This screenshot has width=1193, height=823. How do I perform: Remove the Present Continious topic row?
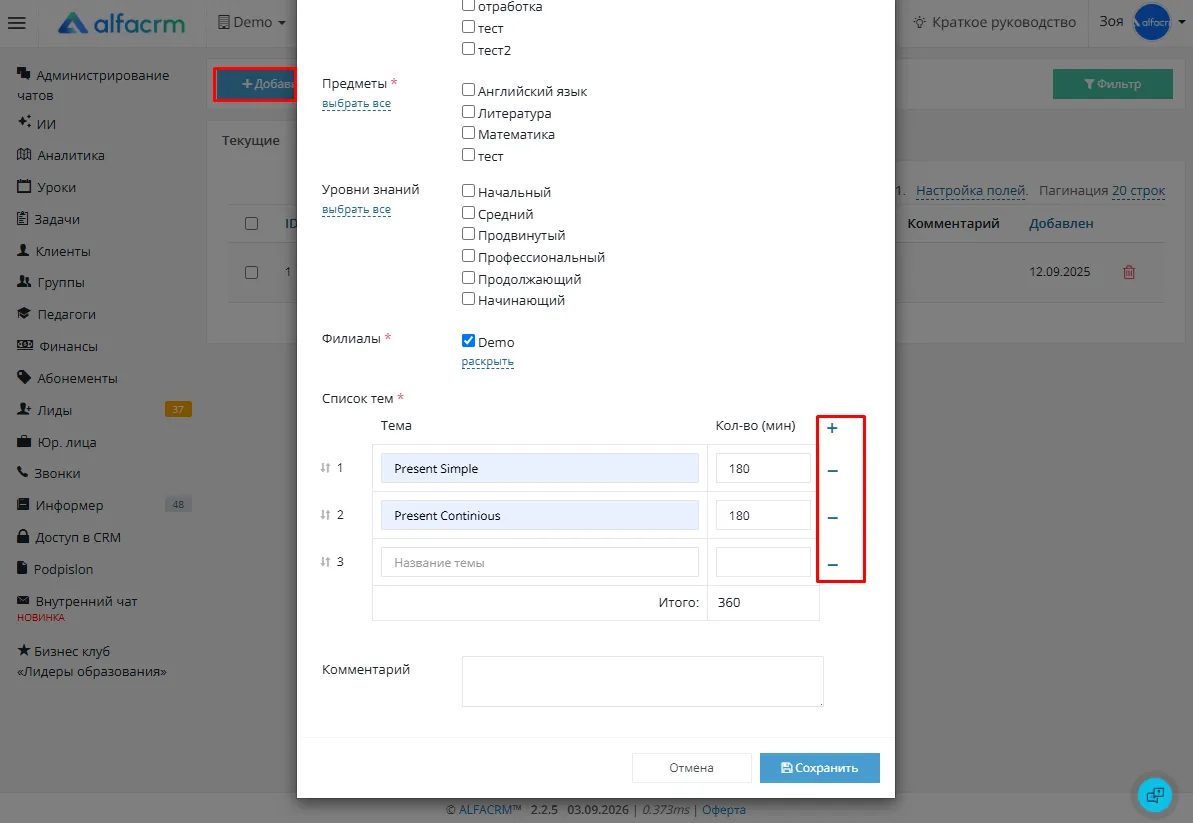(832, 518)
